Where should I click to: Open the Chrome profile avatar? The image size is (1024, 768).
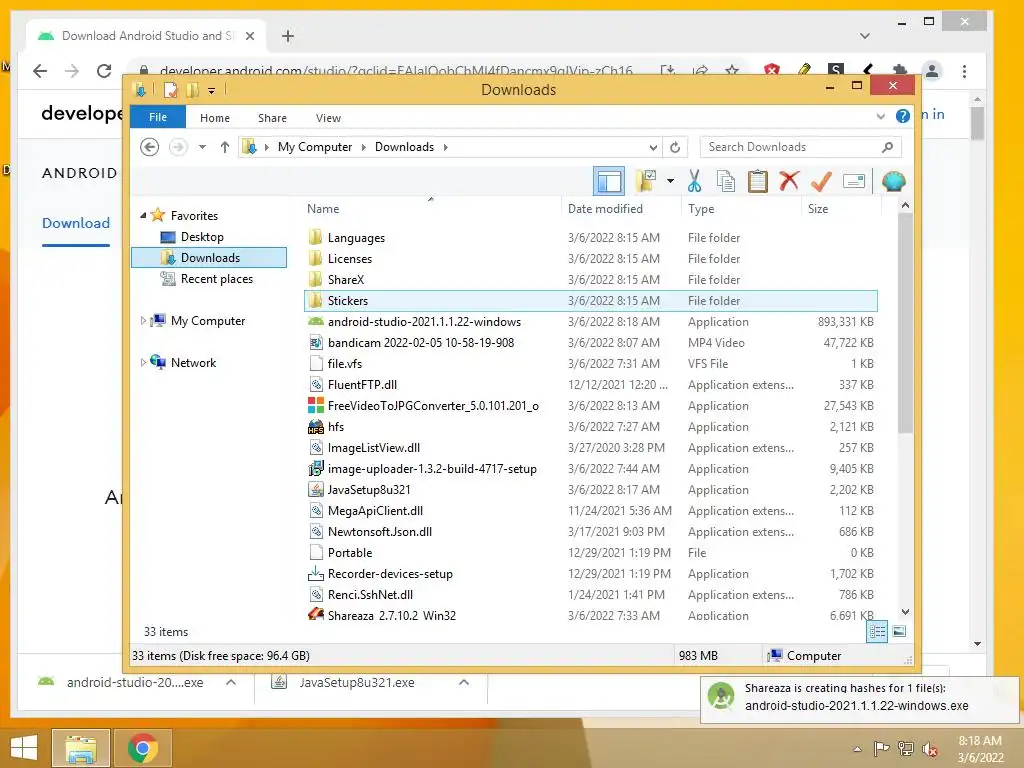(x=932, y=71)
